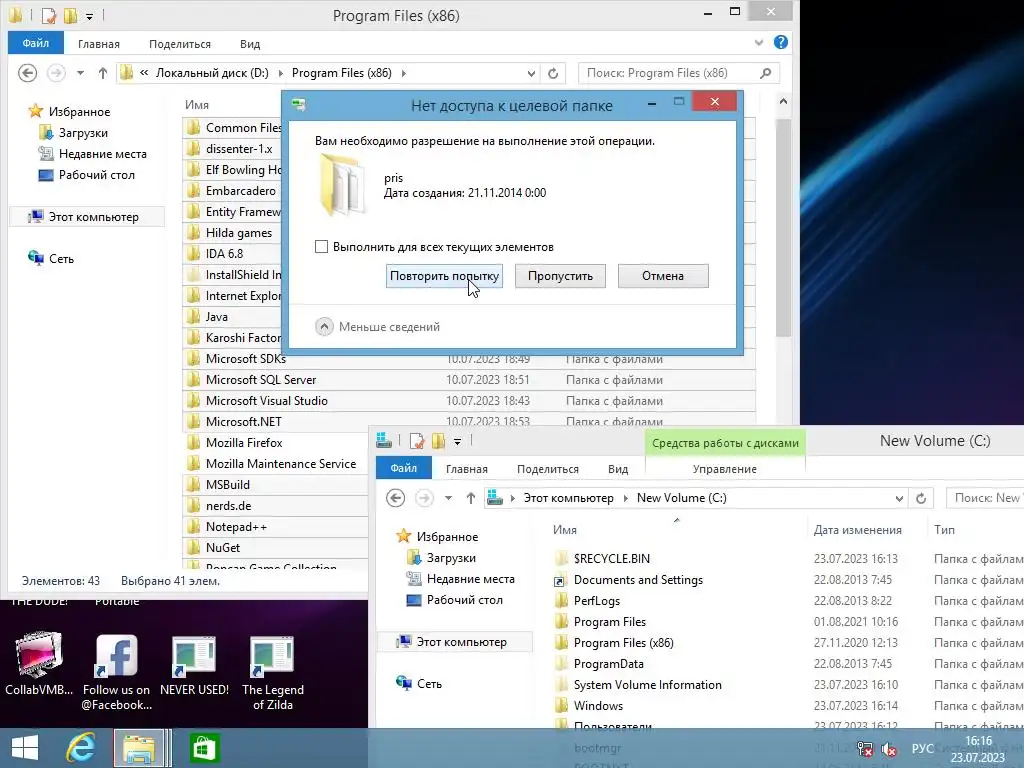Refresh the Program Files (x86) folder view
Viewport: 1024px width, 768px height.
point(553,73)
